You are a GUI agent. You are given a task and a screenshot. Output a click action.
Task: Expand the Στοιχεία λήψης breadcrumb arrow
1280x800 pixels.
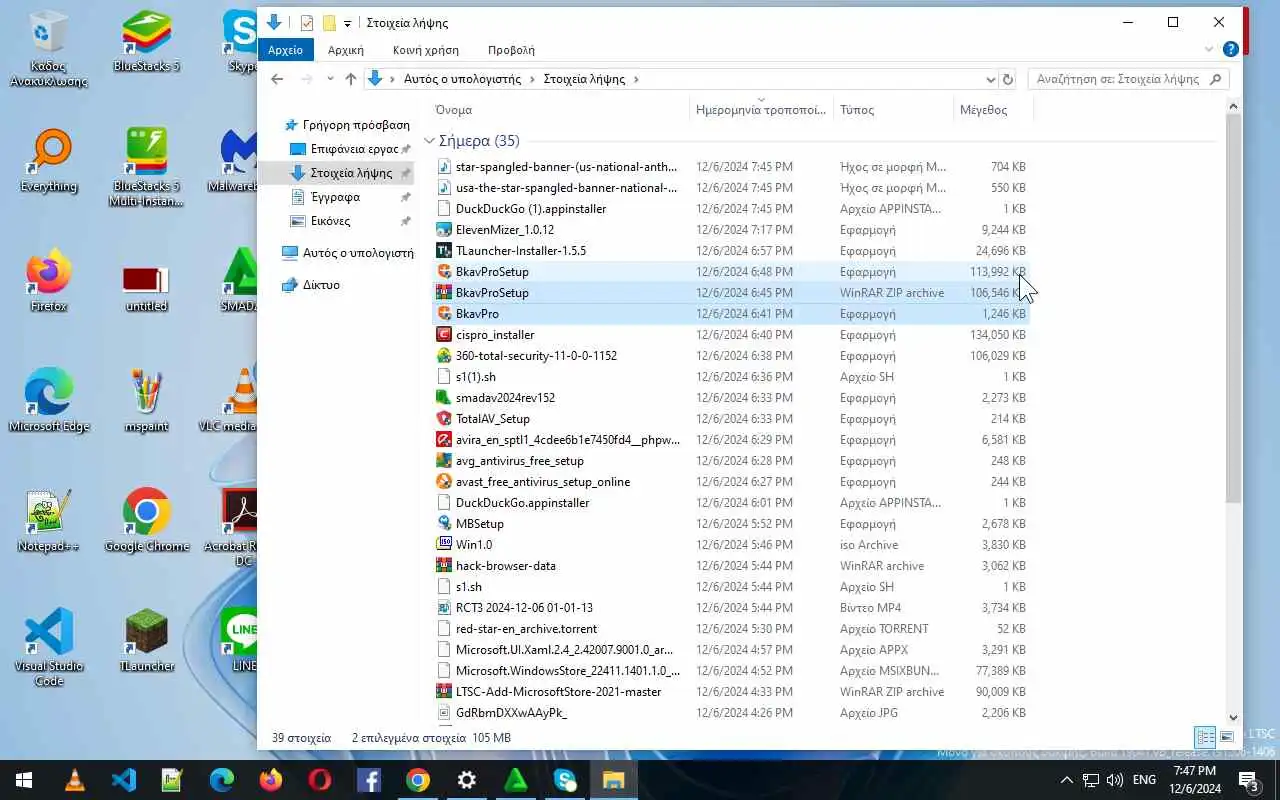636,79
